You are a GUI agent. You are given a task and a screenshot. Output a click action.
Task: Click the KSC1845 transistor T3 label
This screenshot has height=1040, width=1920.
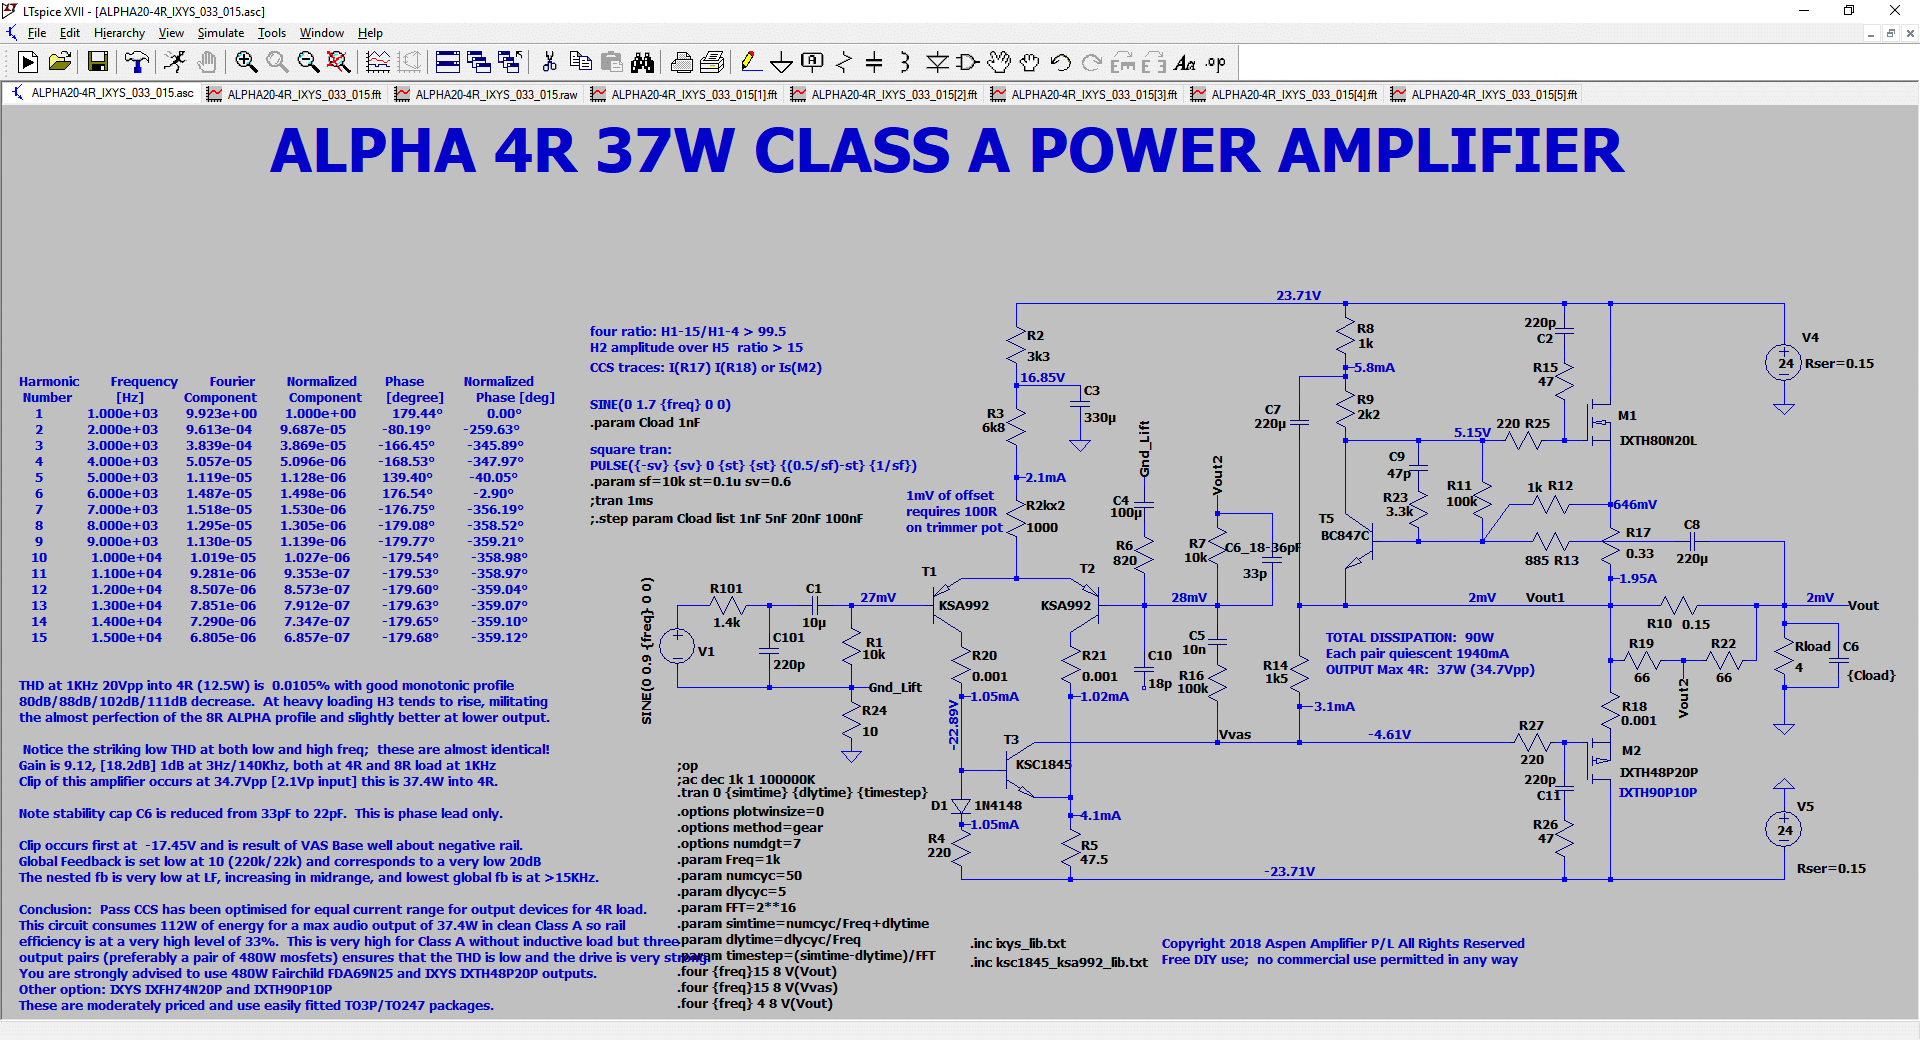[x=1043, y=764]
